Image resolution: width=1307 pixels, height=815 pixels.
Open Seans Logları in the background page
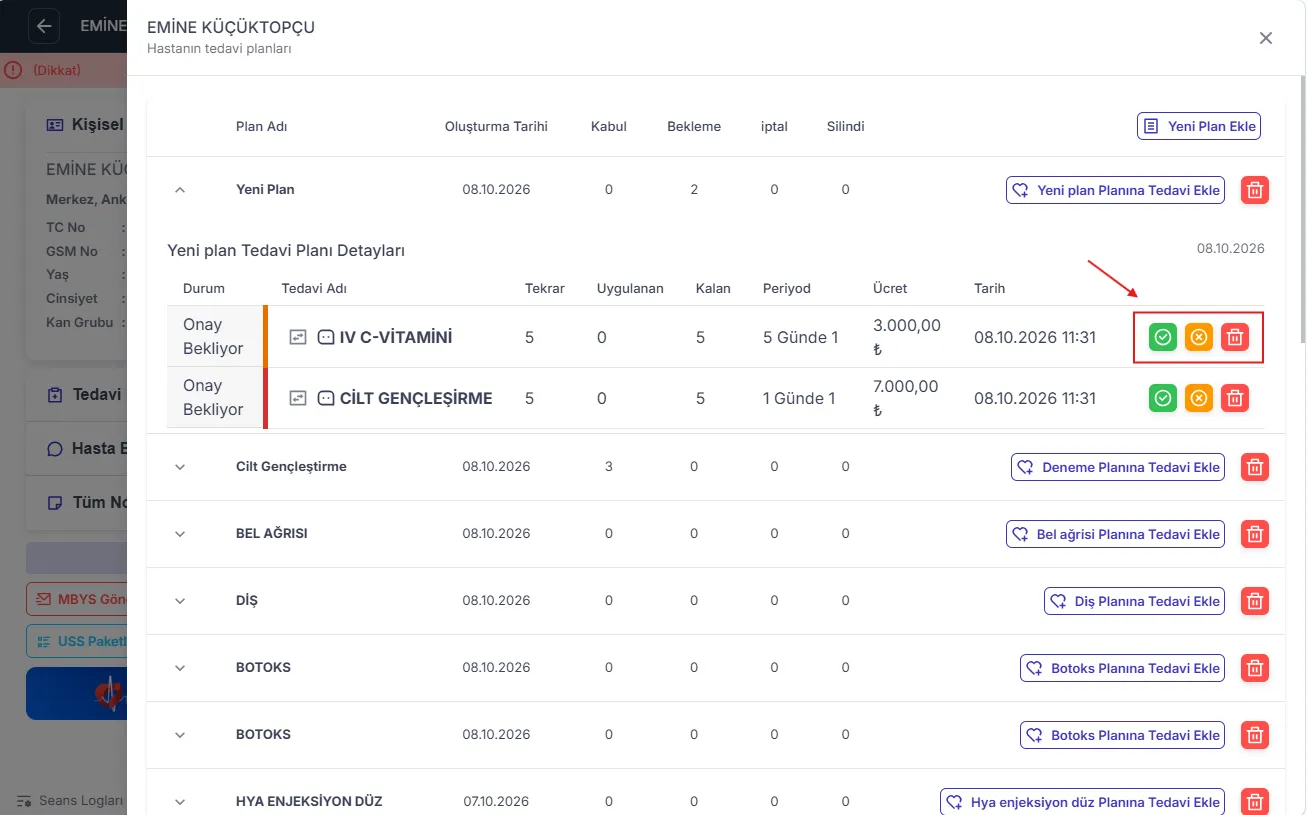(70, 801)
